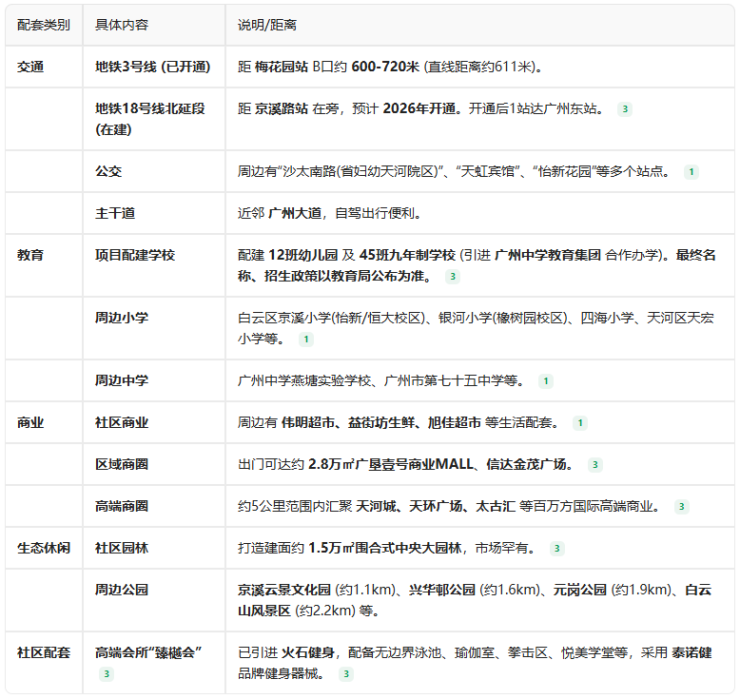The image size is (740, 699).
Task: Open citation 1 in the 周边小学 row
Action: 306,339
